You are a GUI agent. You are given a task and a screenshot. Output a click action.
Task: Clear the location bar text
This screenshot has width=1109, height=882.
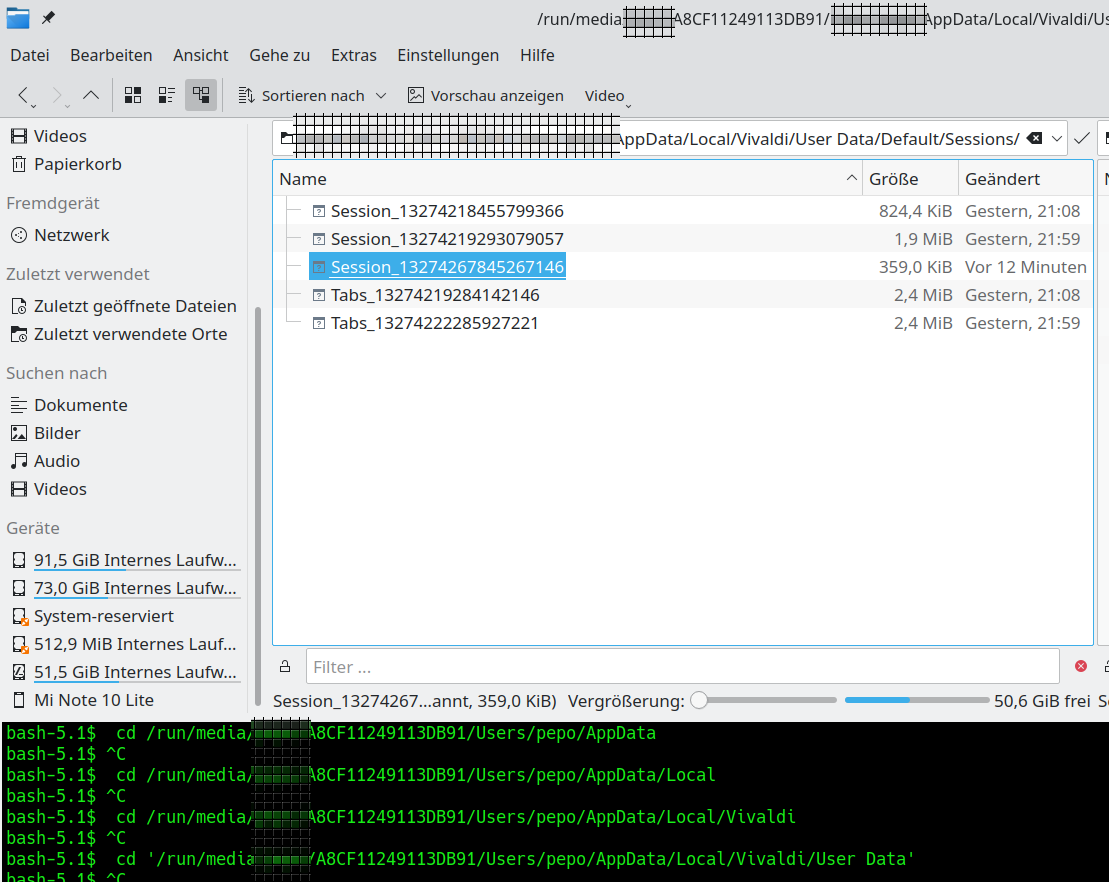pos(1035,138)
